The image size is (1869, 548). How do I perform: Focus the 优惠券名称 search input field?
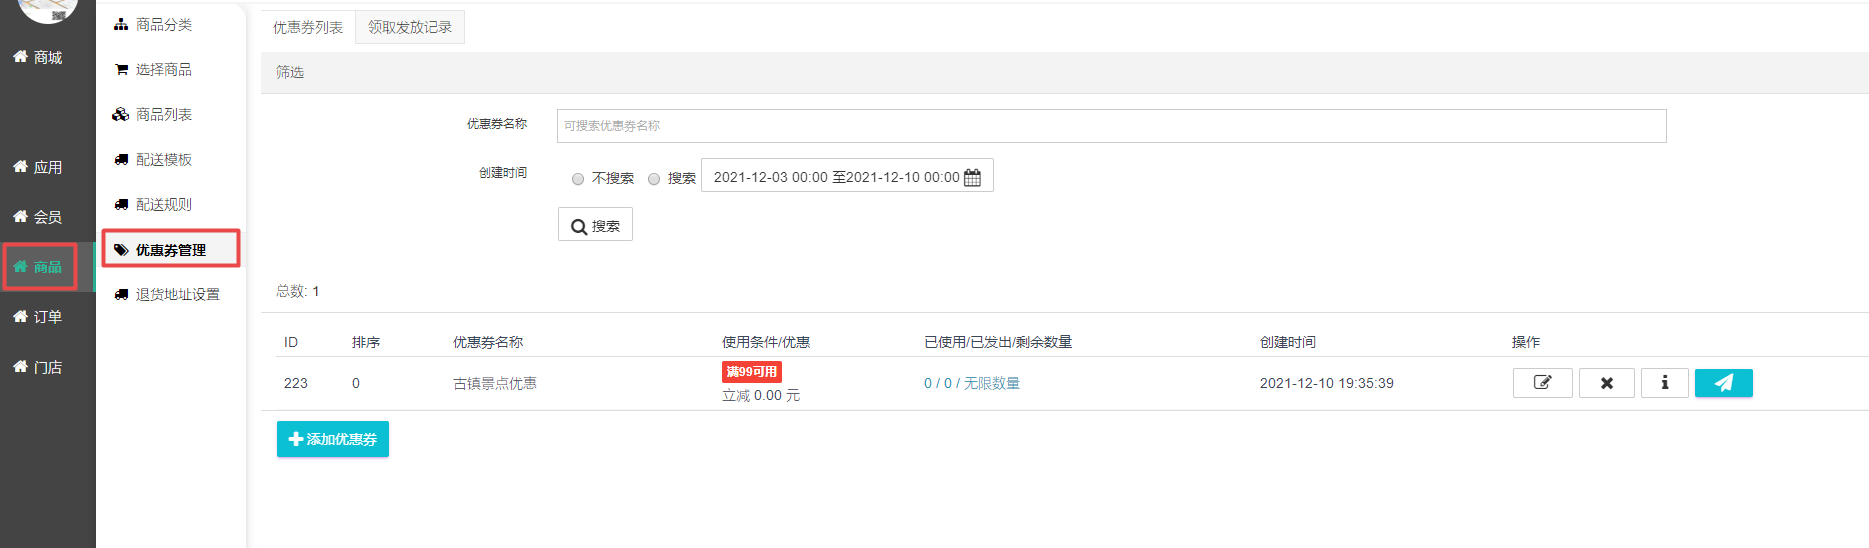[1111, 126]
